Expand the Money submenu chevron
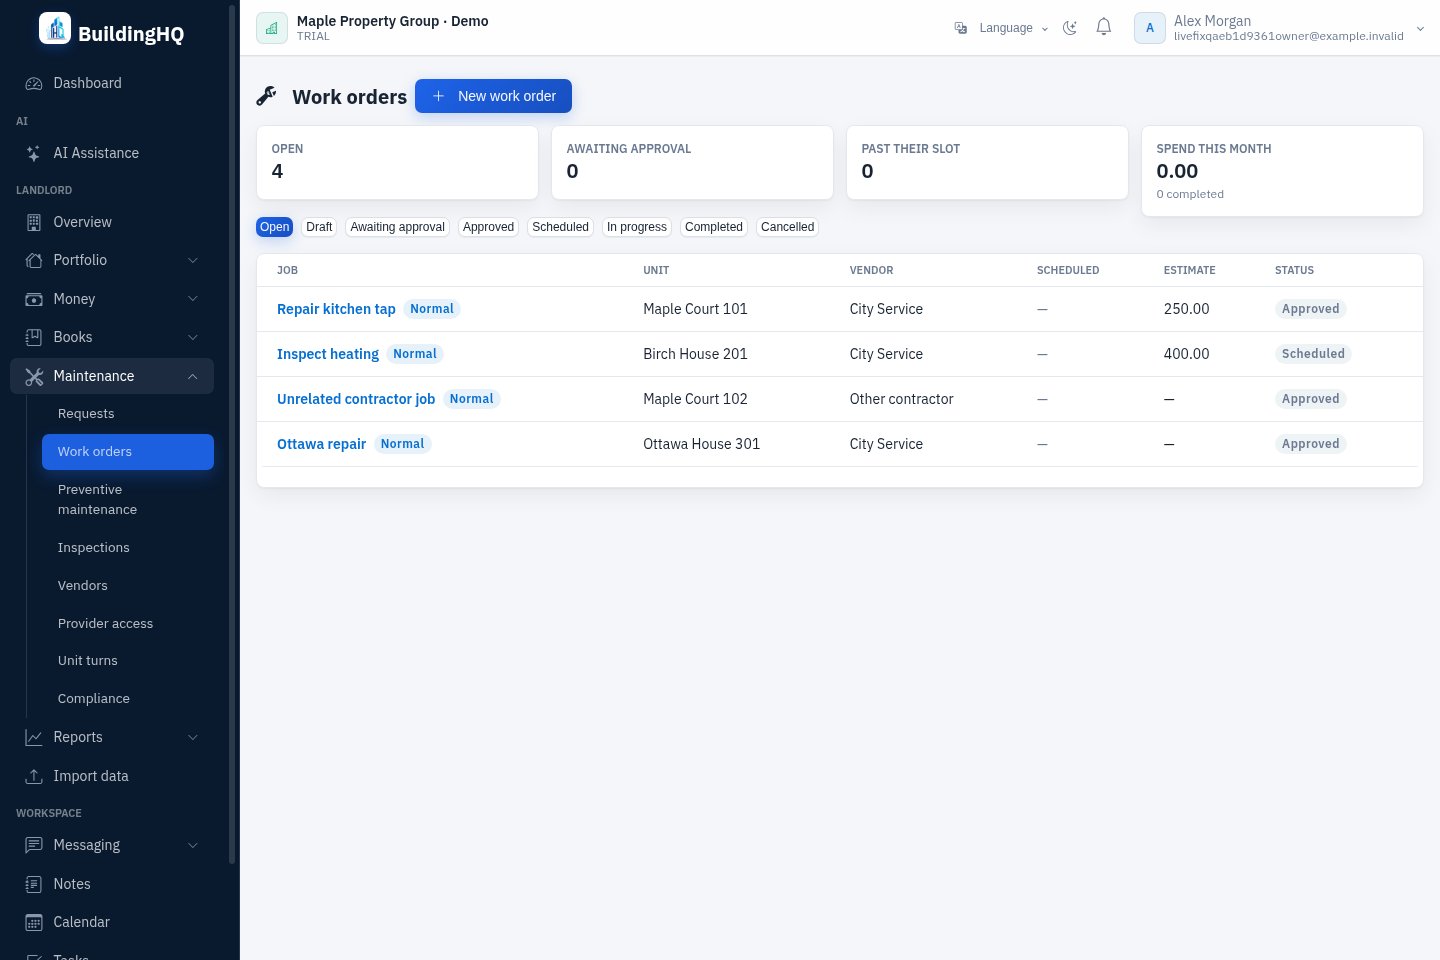Screen dimensions: 1440x960 (193, 299)
